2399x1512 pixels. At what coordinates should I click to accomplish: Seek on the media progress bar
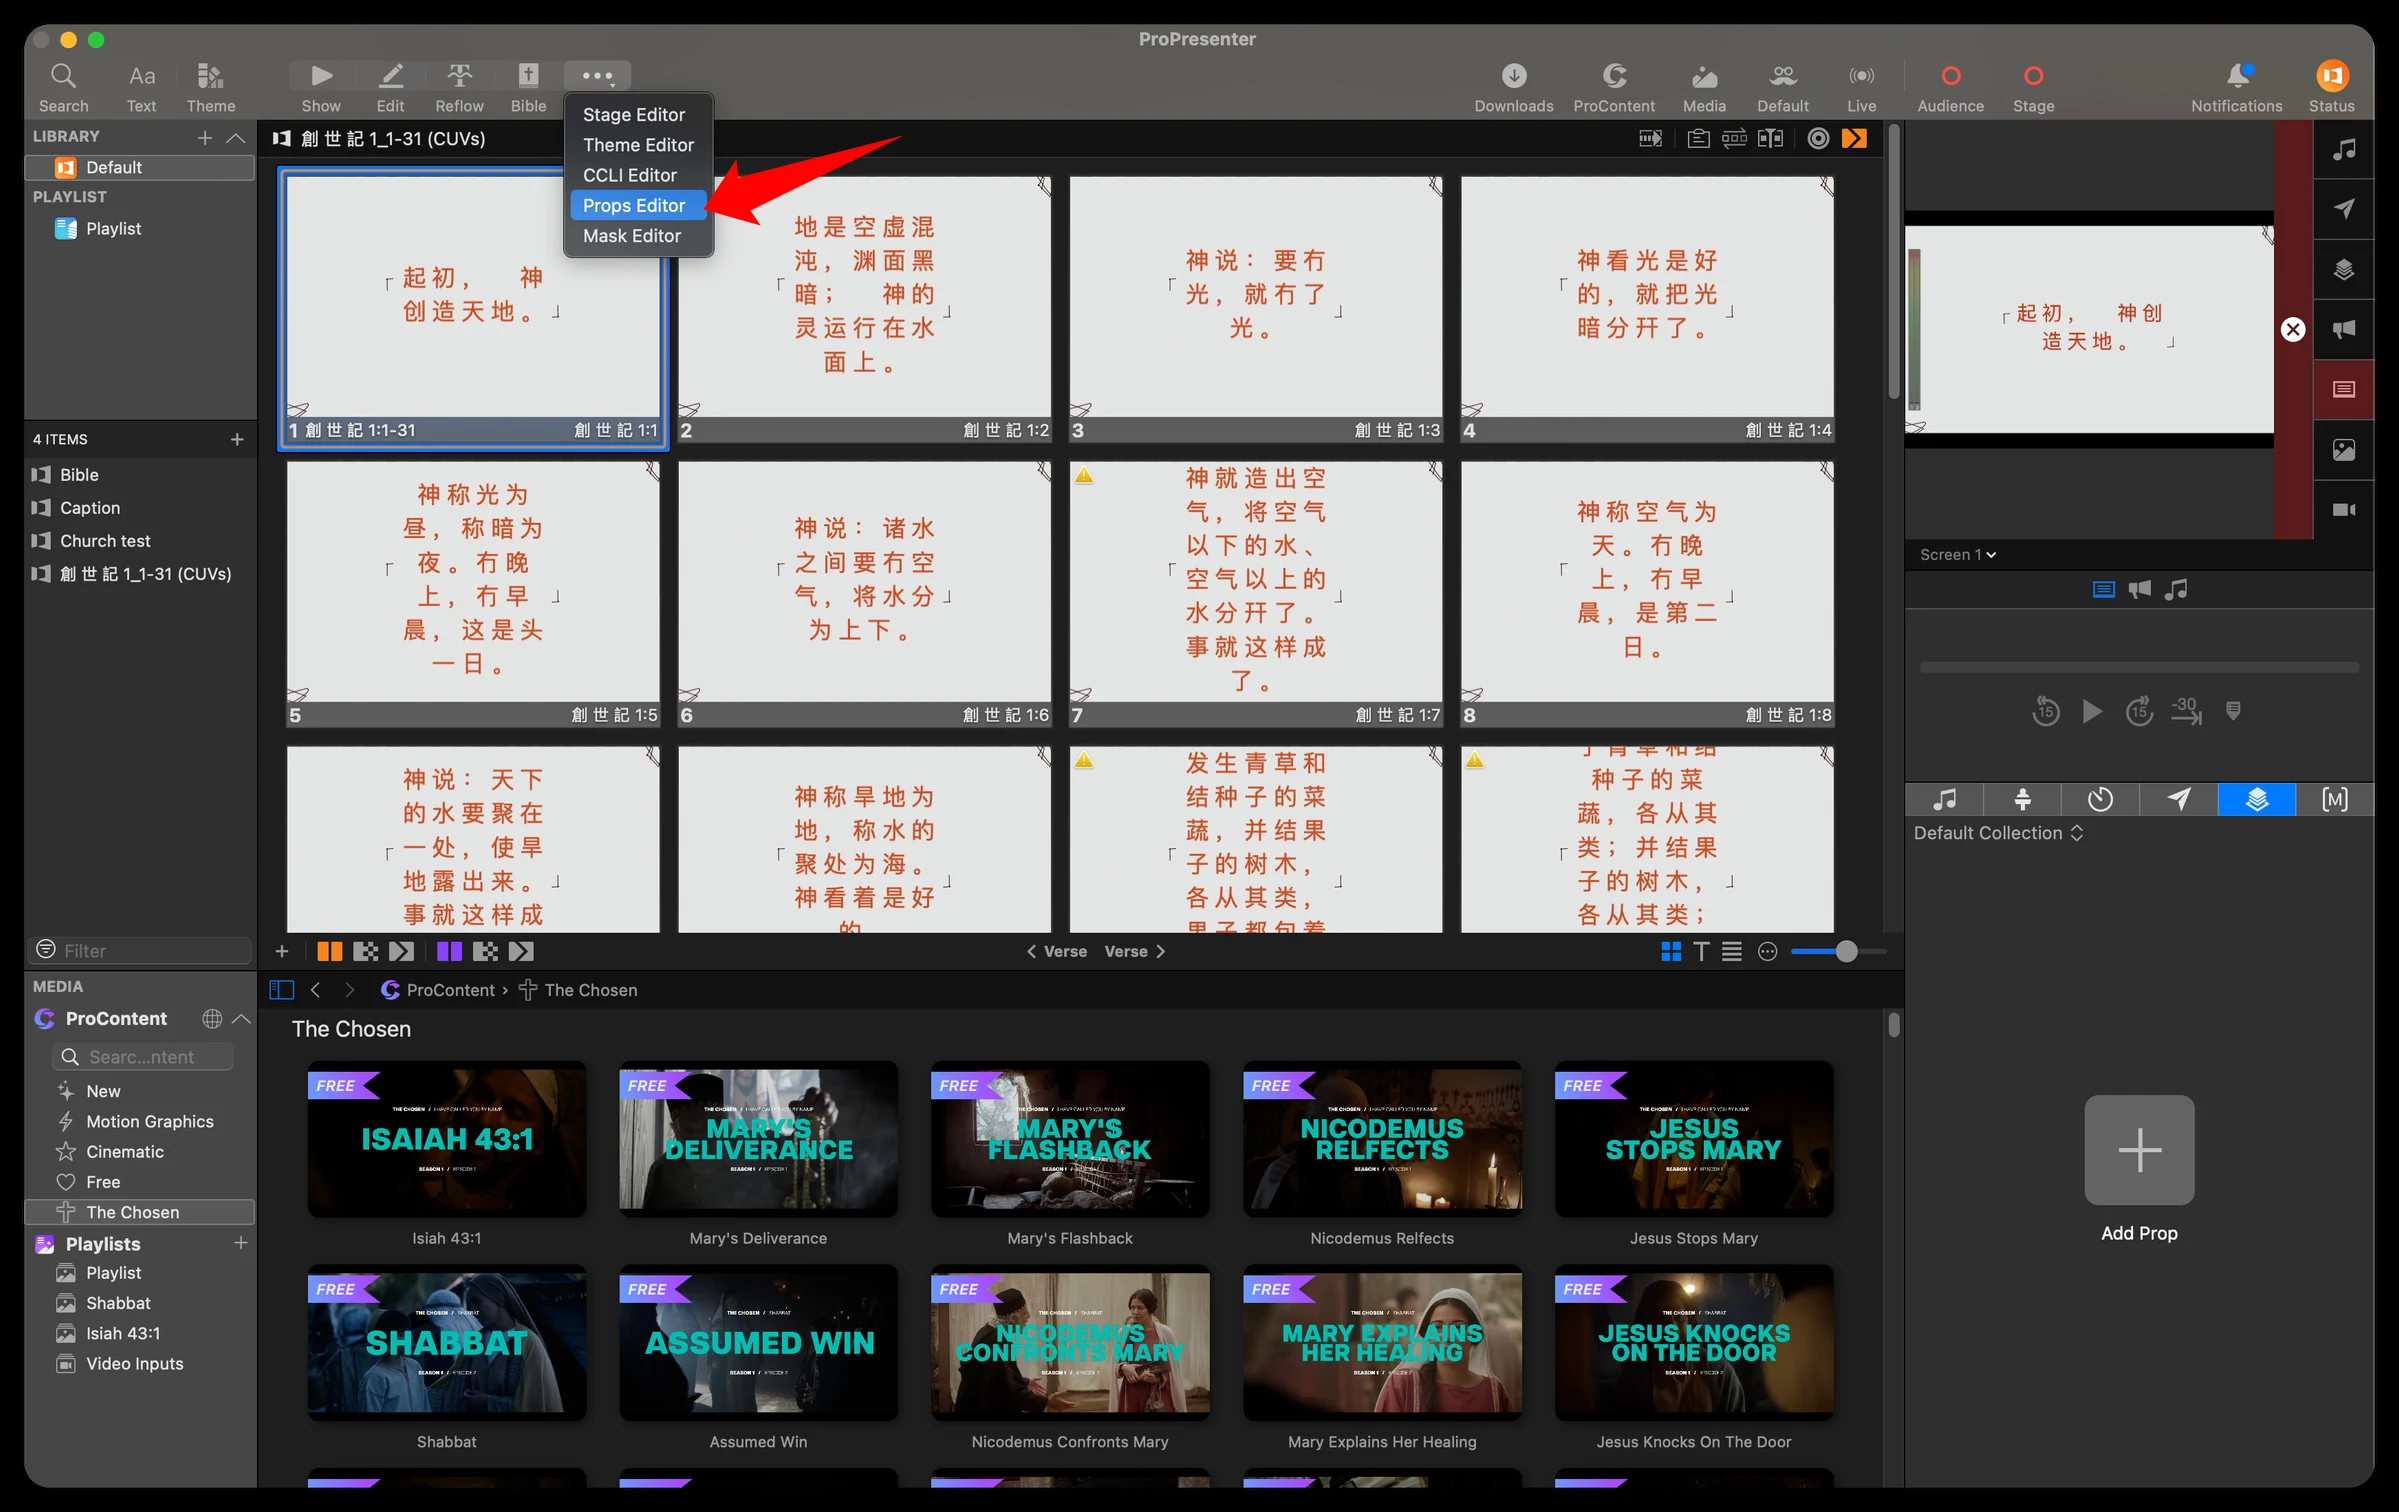click(x=2138, y=667)
